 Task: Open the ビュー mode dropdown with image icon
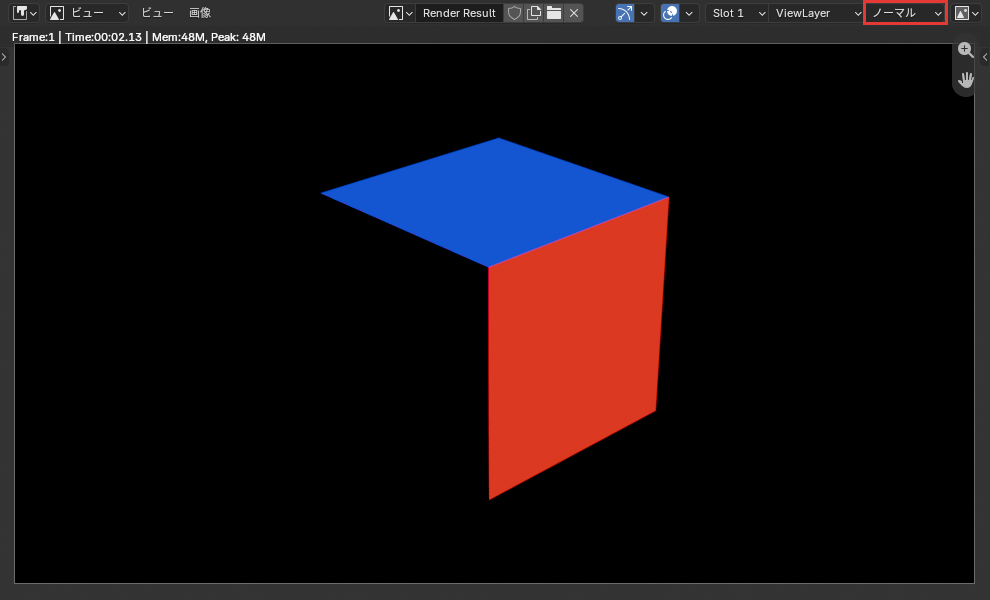(87, 13)
